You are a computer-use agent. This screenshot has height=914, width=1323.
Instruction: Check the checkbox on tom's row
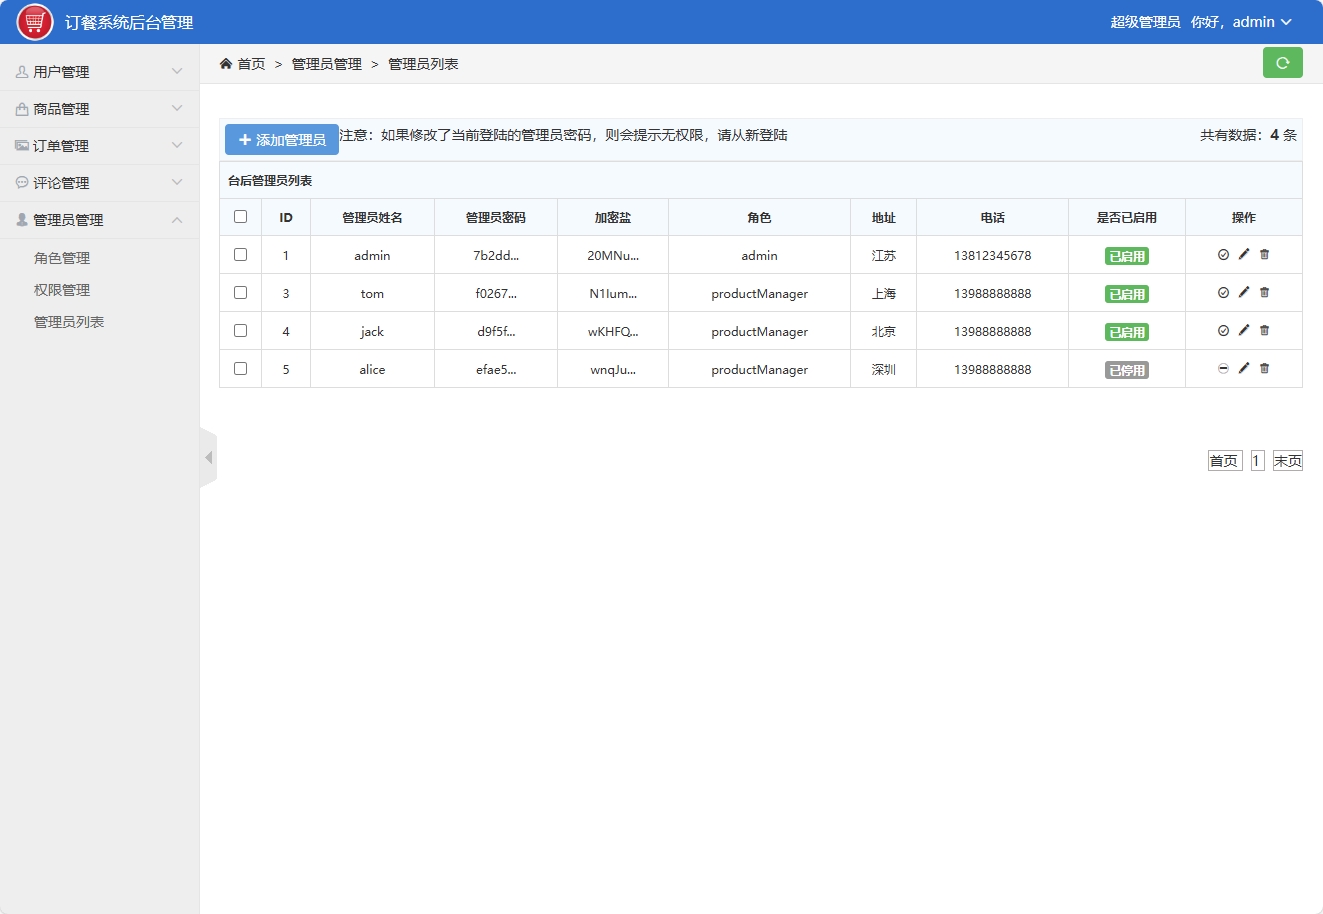[240, 292]
